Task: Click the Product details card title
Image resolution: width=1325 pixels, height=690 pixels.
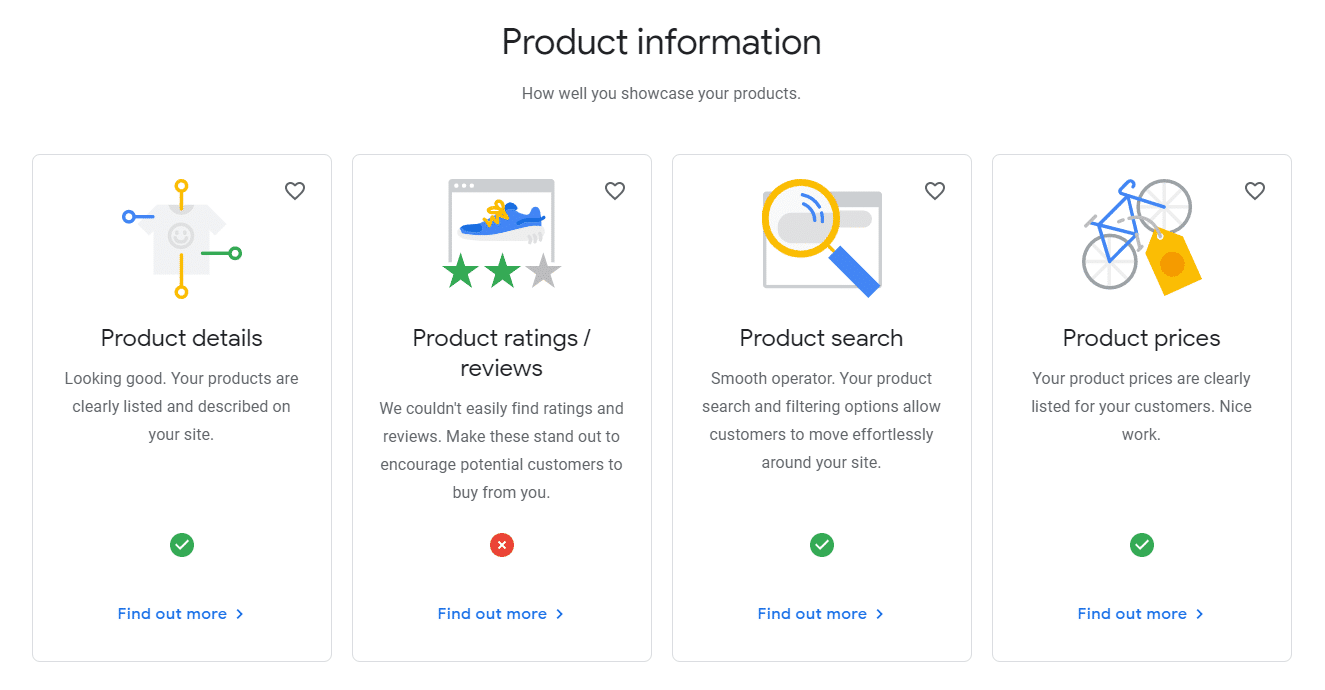Action: click(x=182, y=338)
